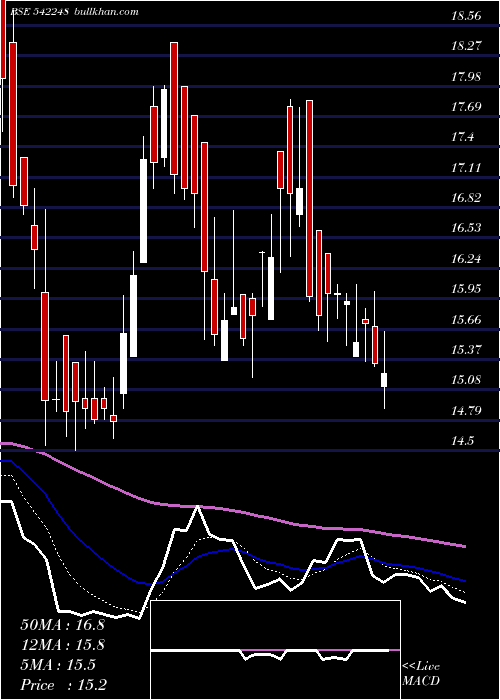Click the last white candlestick near 15.08
500x700 pixels.
[x=384, y=380]
